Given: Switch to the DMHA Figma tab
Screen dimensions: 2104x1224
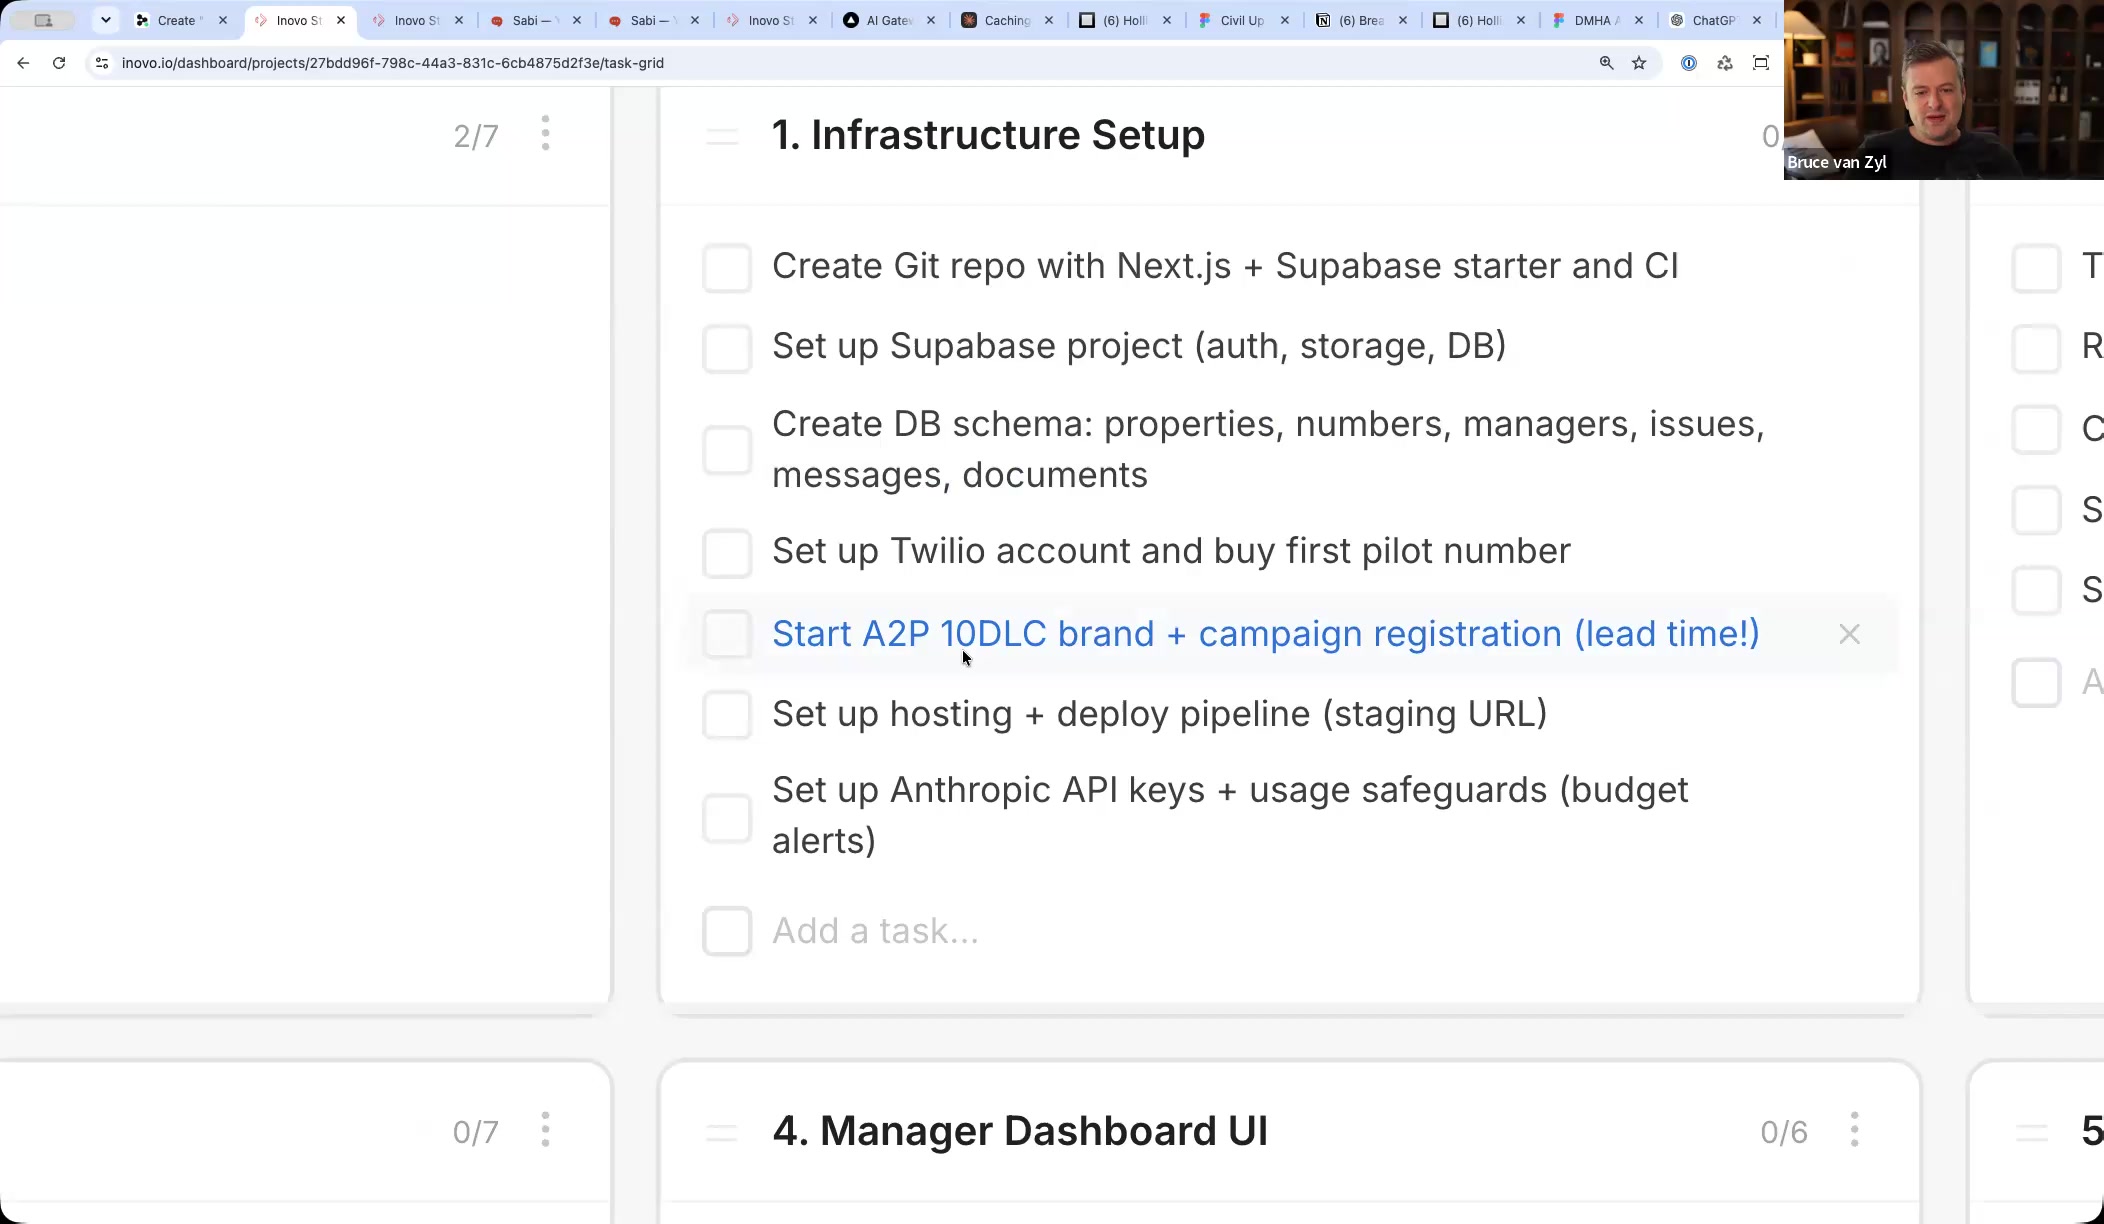Looking at the screenshot, I should tap(1597, 20).
